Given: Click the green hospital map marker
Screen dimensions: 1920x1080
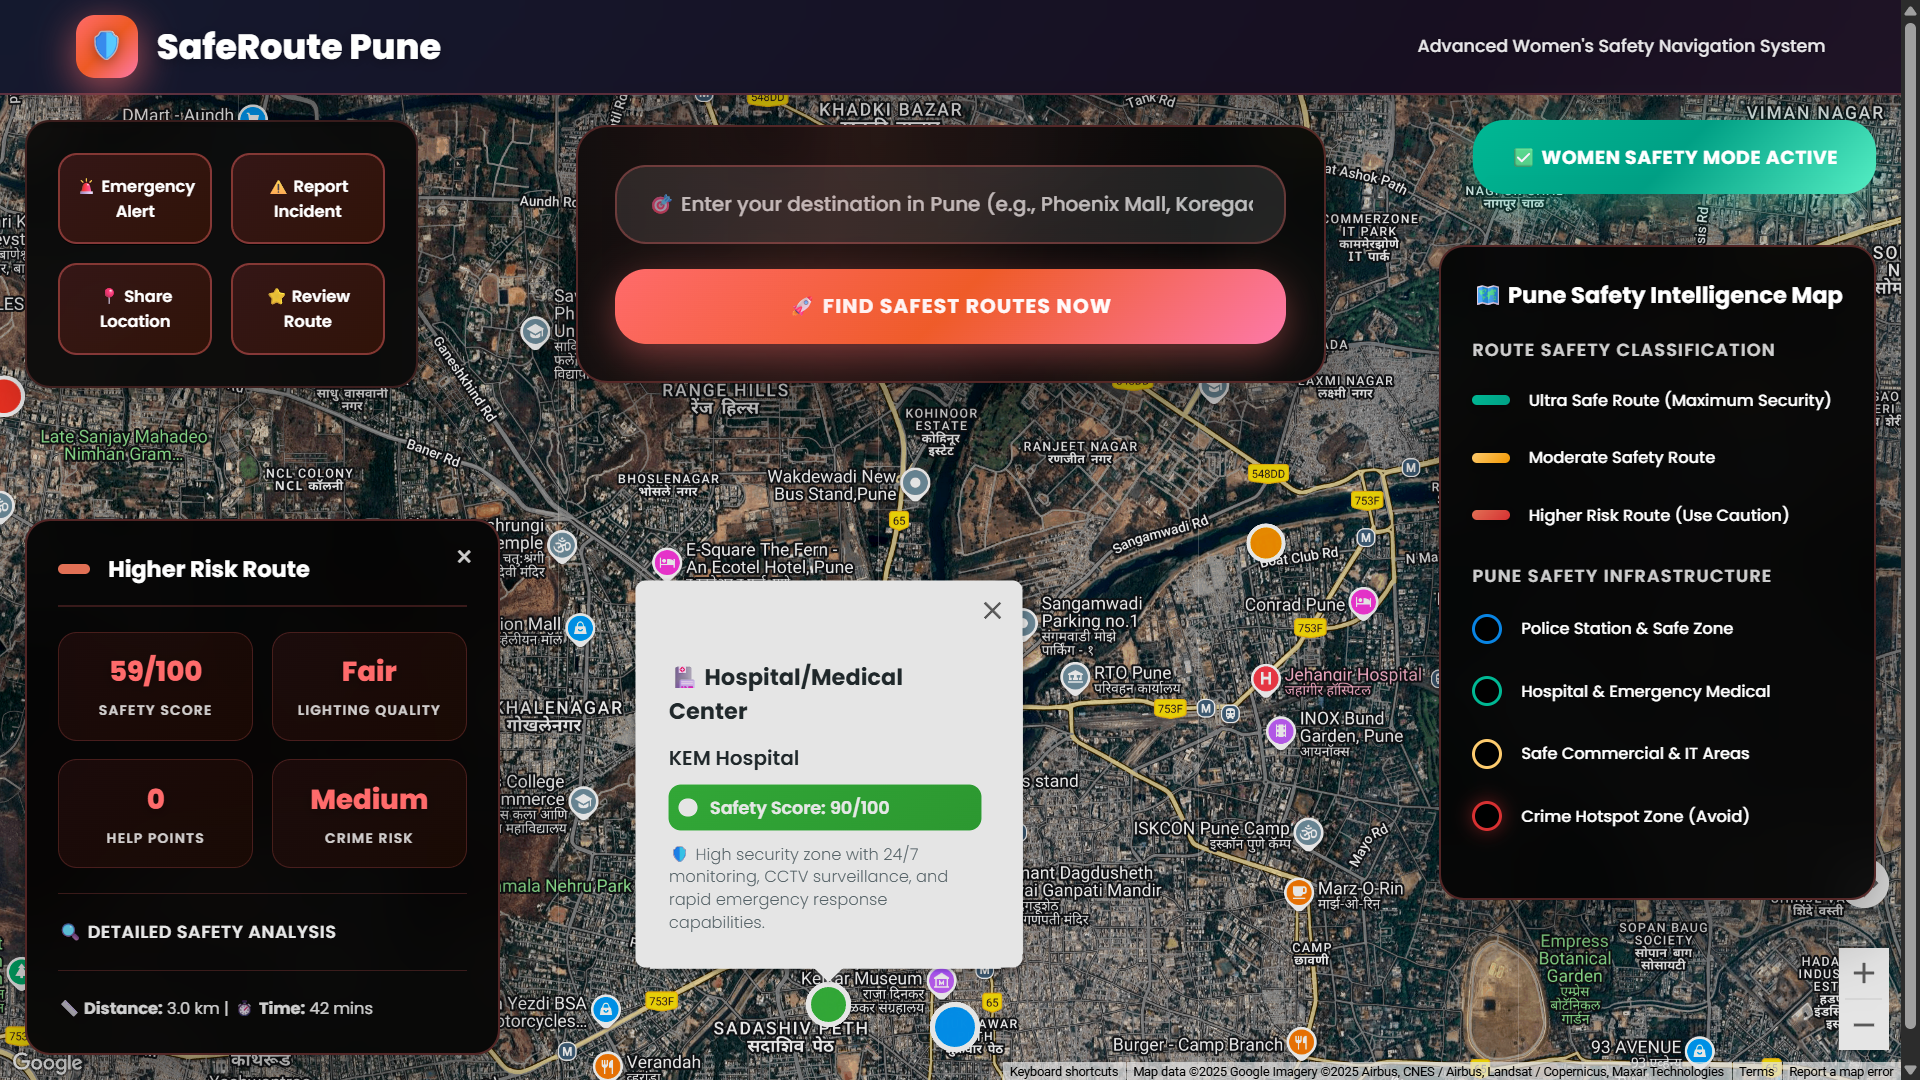Looking at the screenshot, I should point(828,1004).
